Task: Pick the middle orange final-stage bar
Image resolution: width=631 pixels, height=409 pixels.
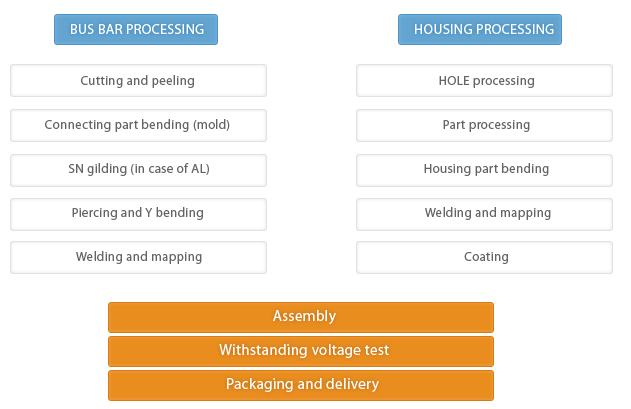Action: point(301,351)
